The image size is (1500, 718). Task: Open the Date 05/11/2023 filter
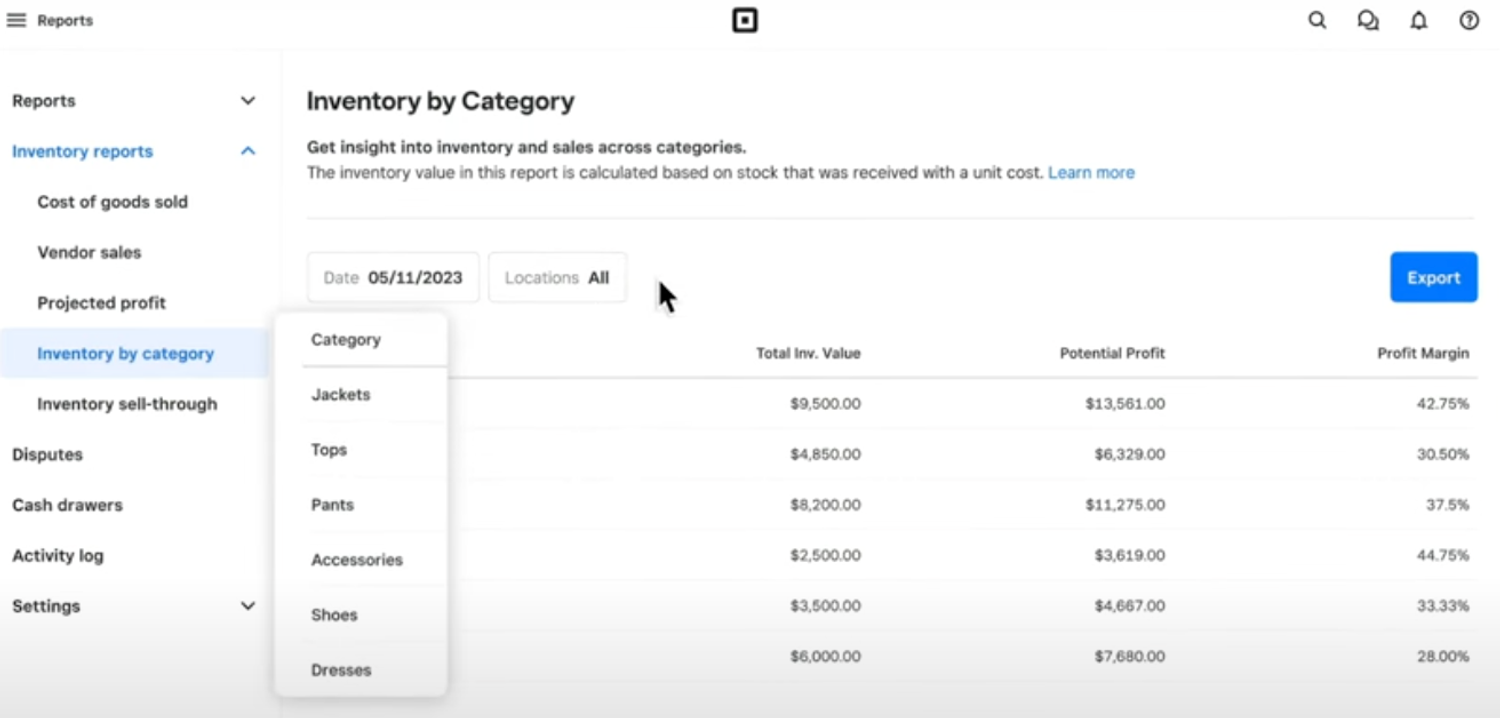(x=393, y=278)
